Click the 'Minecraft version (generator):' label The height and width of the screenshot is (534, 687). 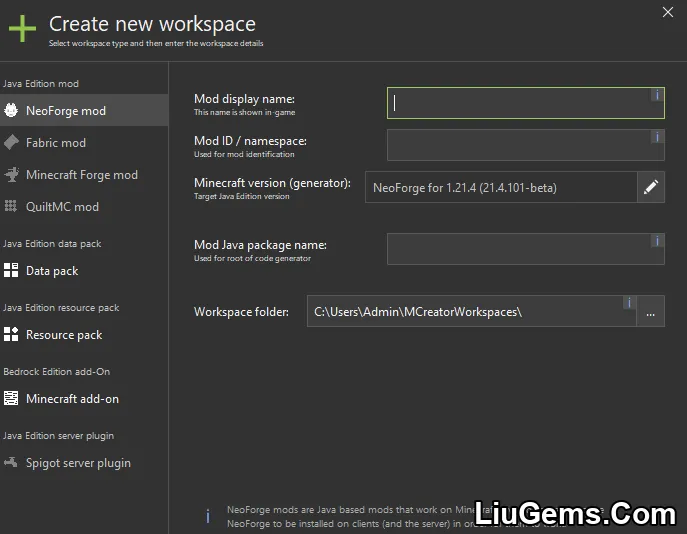pyautogui.click(x=272, y=183)
